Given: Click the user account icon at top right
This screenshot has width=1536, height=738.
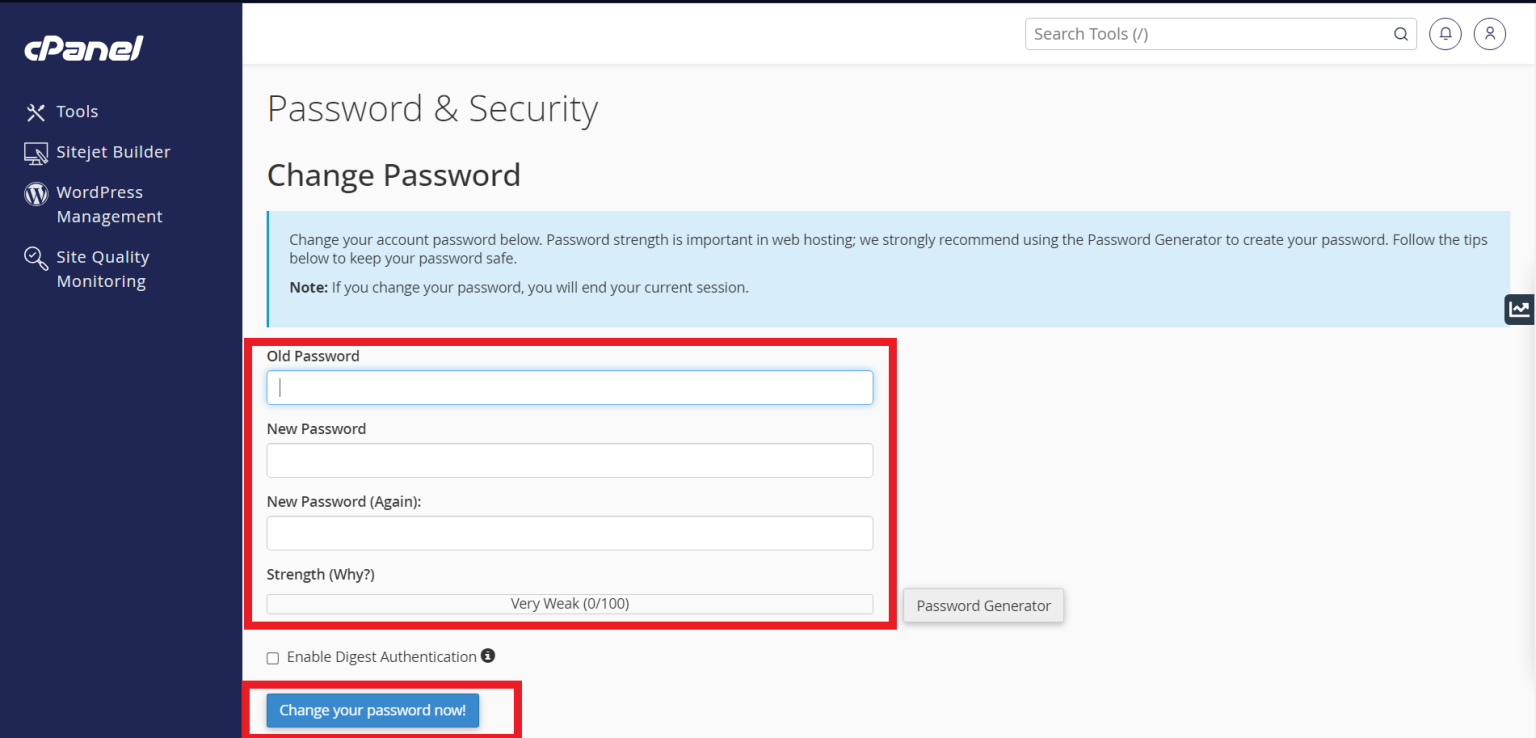Looking at the screenshot, I should (1489, 33).
